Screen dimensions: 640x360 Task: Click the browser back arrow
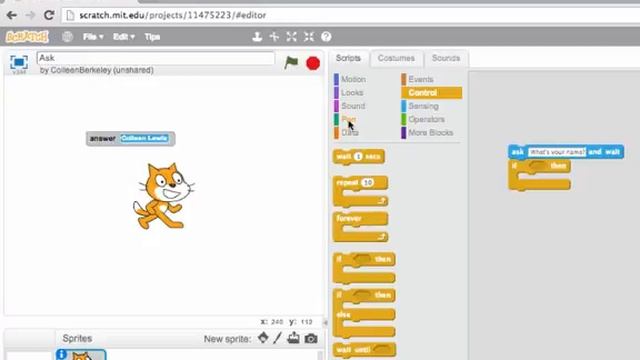(x=11, y=15)
